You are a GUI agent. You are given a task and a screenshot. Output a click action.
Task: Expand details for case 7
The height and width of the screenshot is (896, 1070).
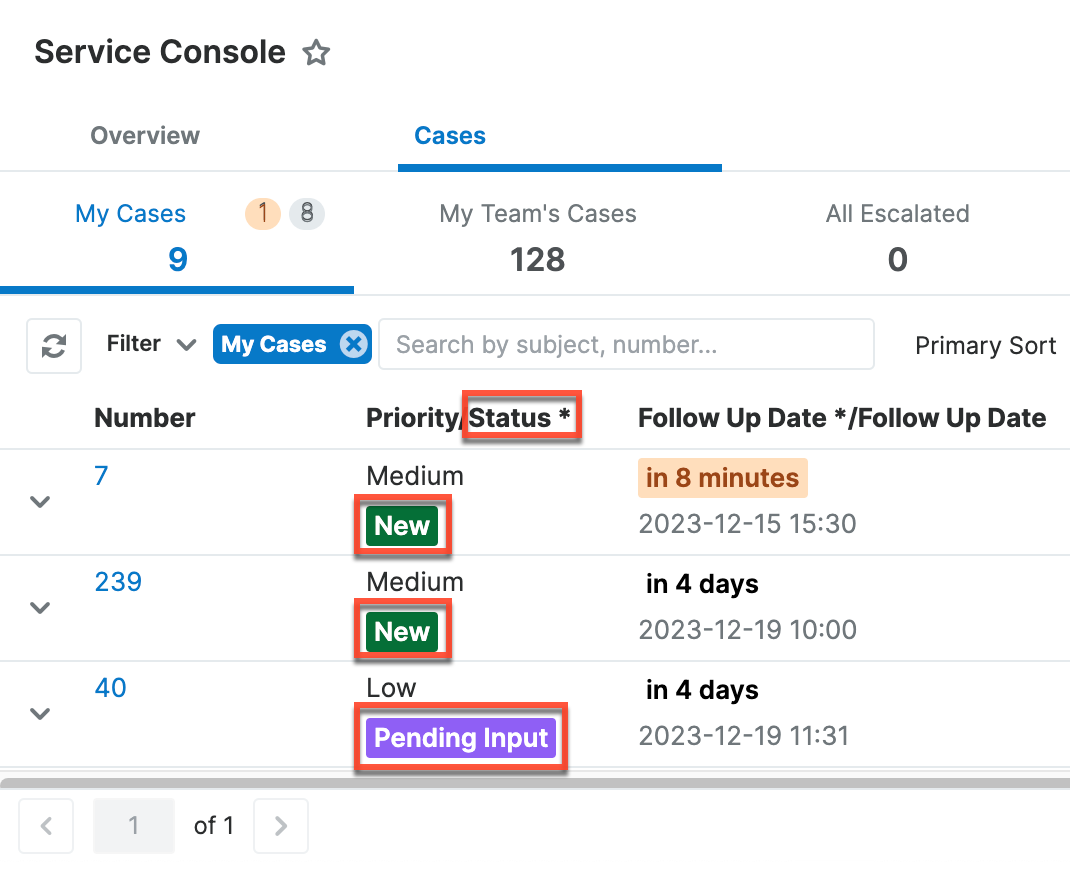coord(40,502)
